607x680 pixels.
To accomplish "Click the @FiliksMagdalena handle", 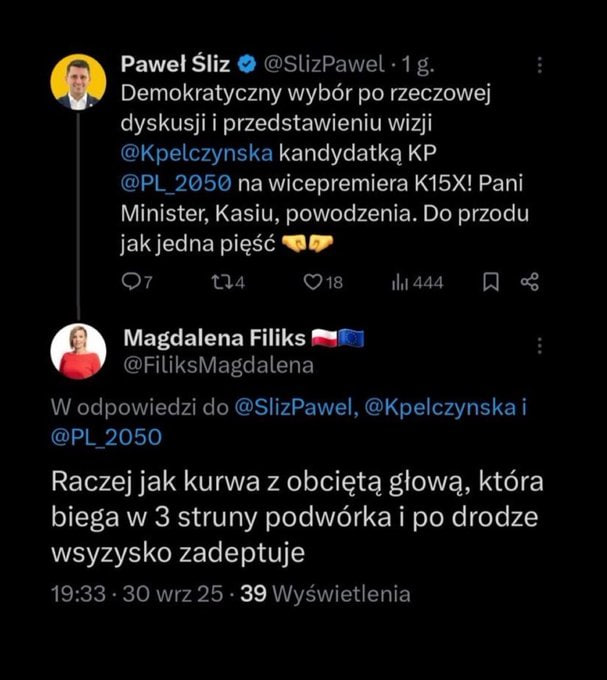I will click(217, 366).
